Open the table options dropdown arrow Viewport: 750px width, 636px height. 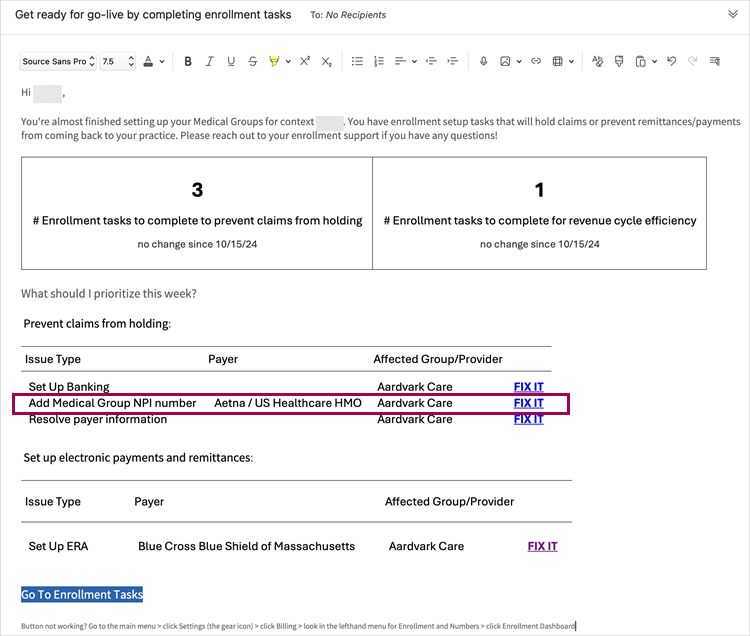point(571,61)
